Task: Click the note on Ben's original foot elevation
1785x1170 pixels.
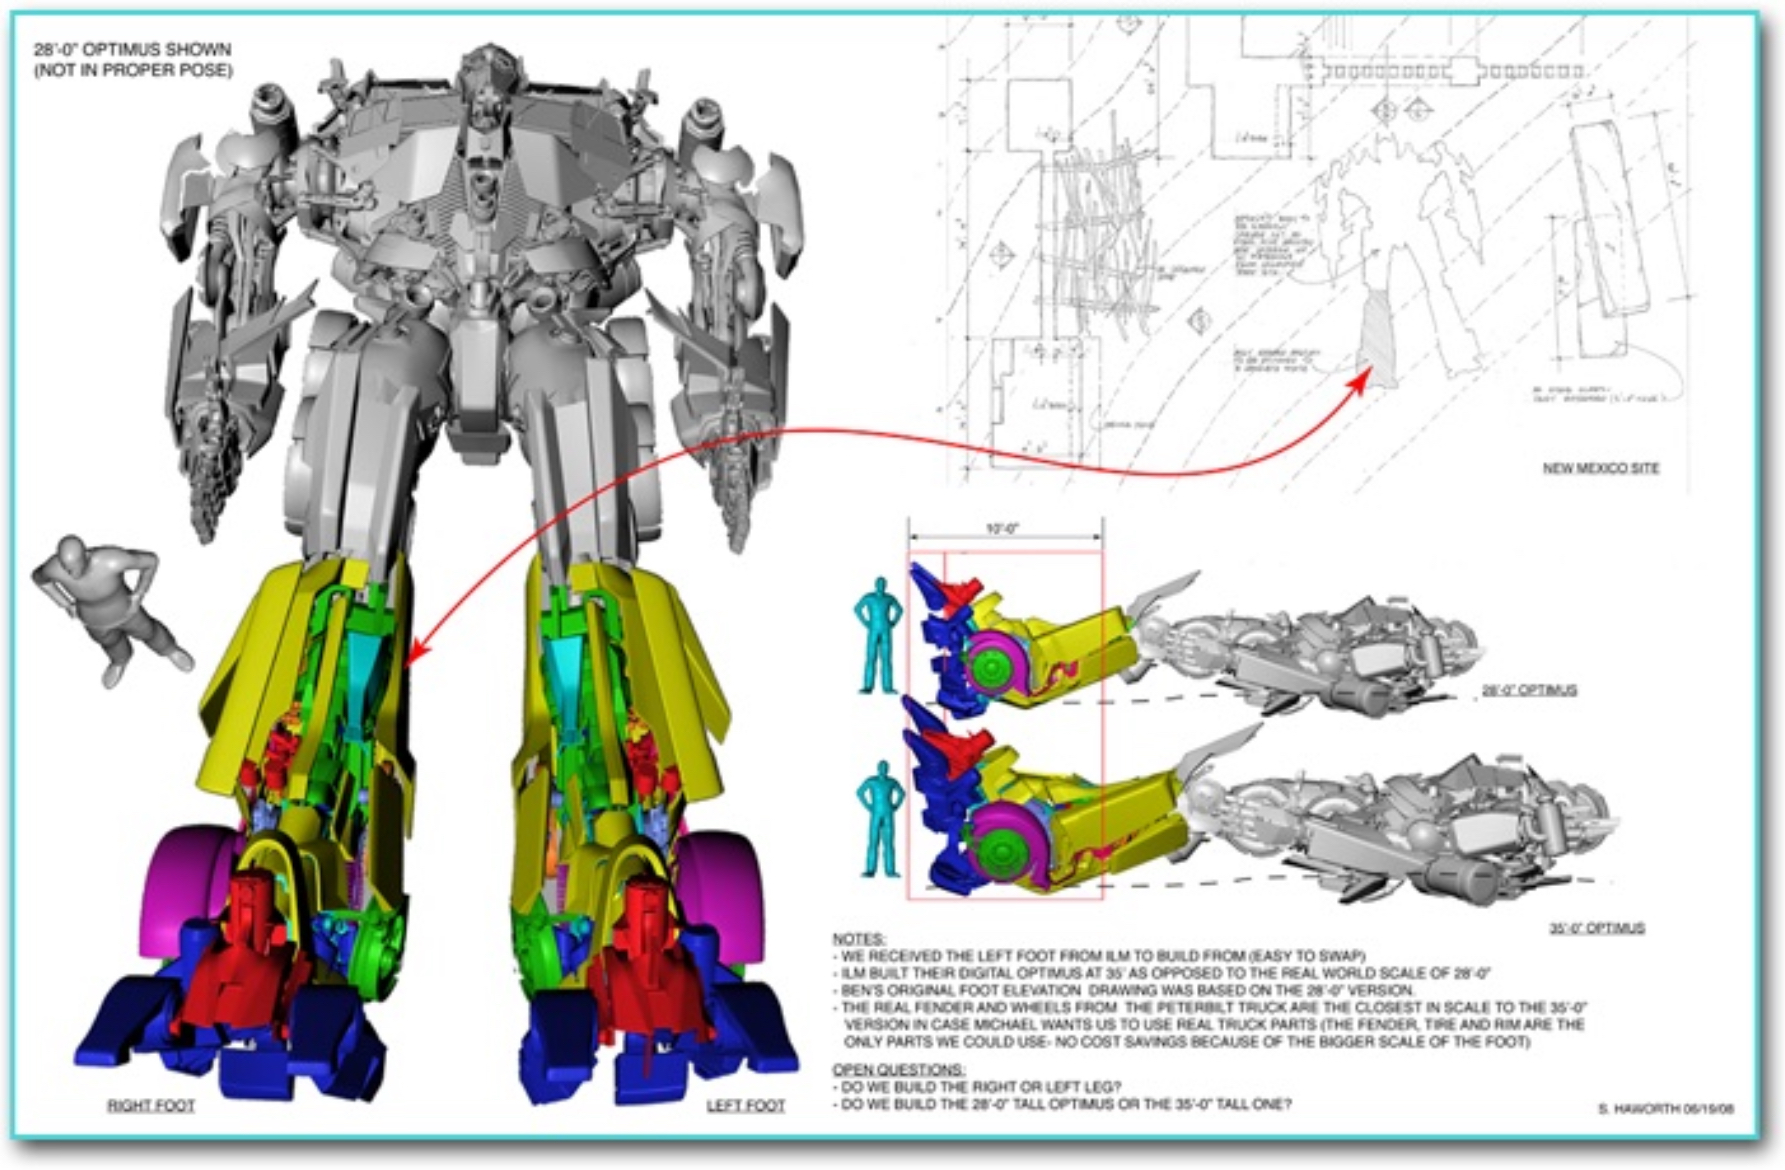Action: tap(1123, 989)
